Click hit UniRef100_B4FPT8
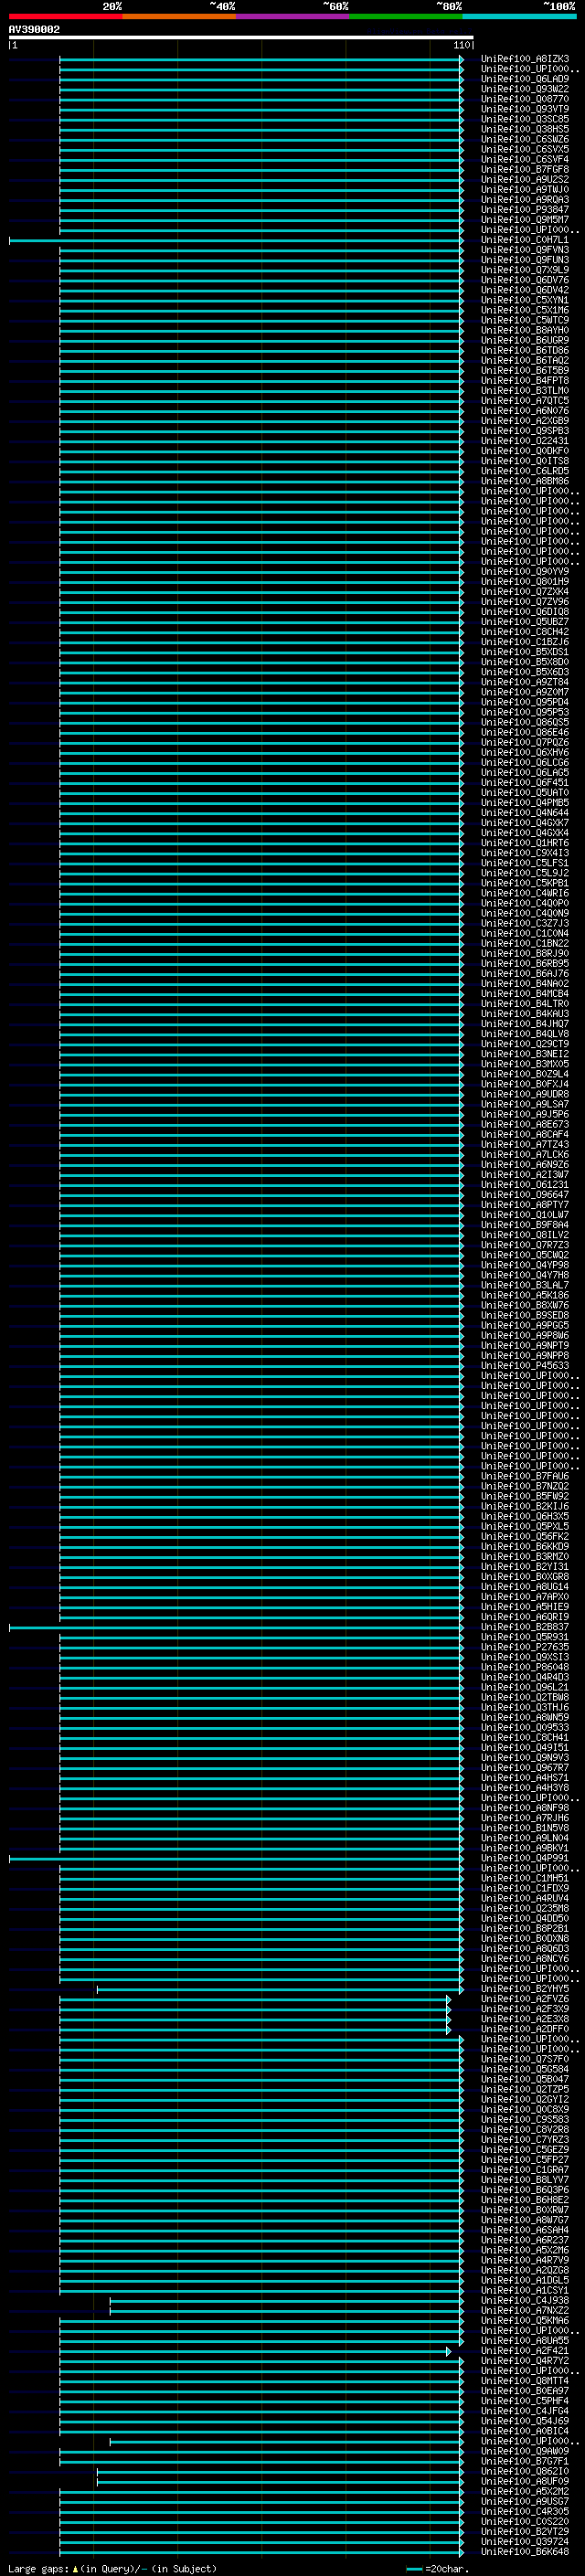Screen dimensions: 585x2576 [525, 380]
